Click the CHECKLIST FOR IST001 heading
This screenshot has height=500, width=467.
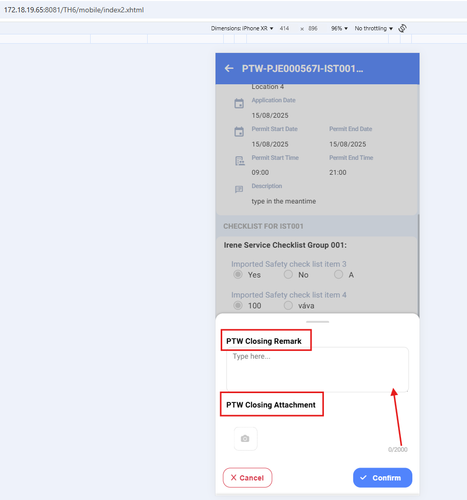tap(263, 226)
